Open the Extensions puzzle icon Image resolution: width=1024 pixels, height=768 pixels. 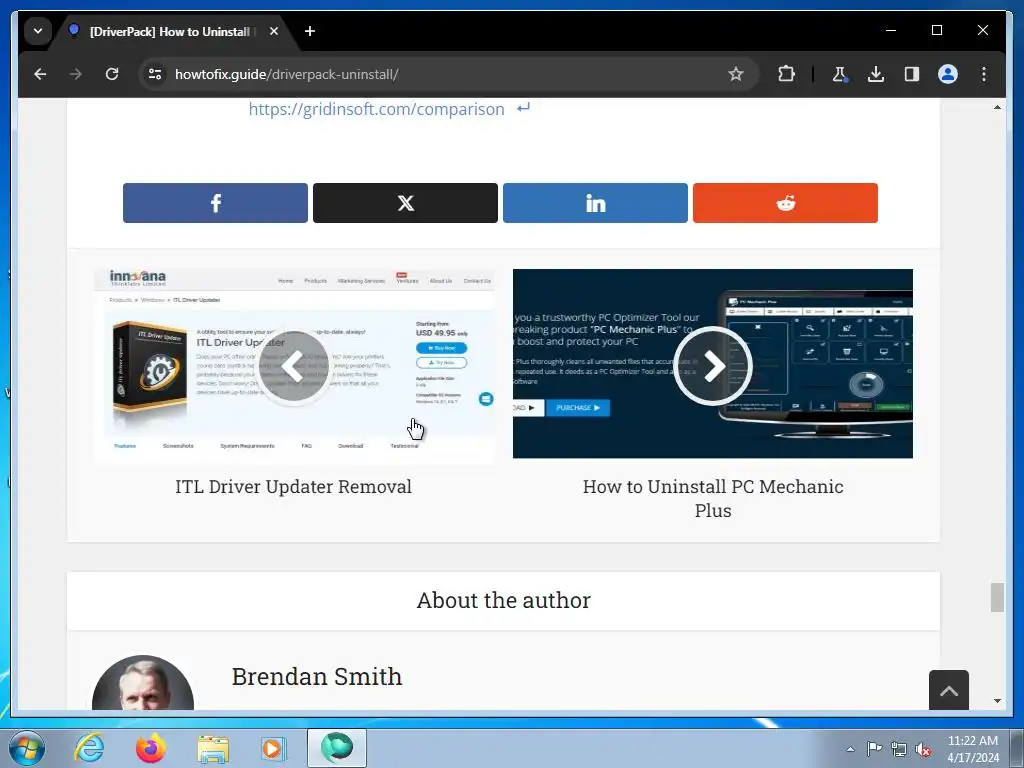(x=786, y=74)
